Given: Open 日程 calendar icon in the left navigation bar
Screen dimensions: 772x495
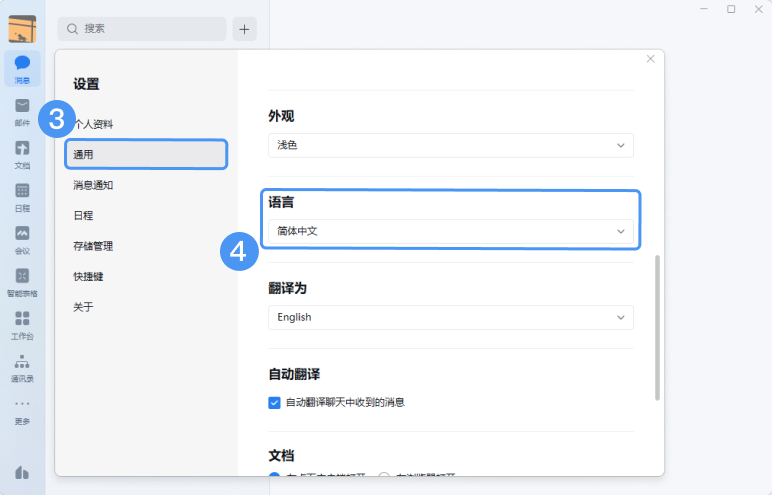Looking at the screenshot, I should (x=22, y=195).
